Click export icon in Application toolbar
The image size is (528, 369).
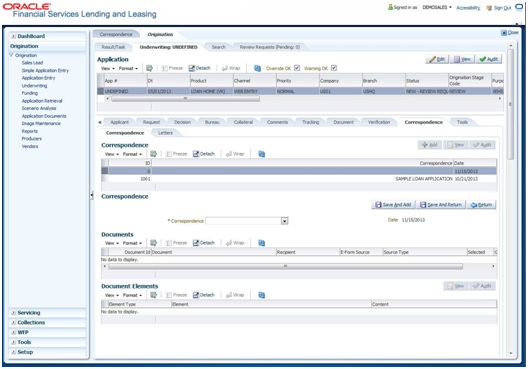click(149, 68)
